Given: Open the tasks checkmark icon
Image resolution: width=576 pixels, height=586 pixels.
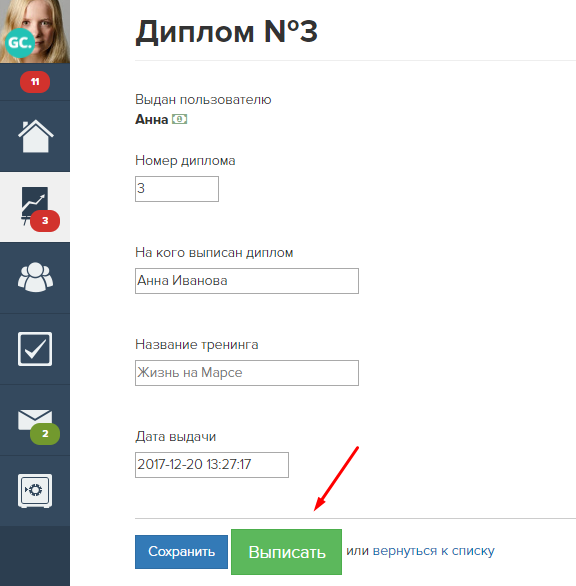Looking at the screenshot, I should pos(35,349).
